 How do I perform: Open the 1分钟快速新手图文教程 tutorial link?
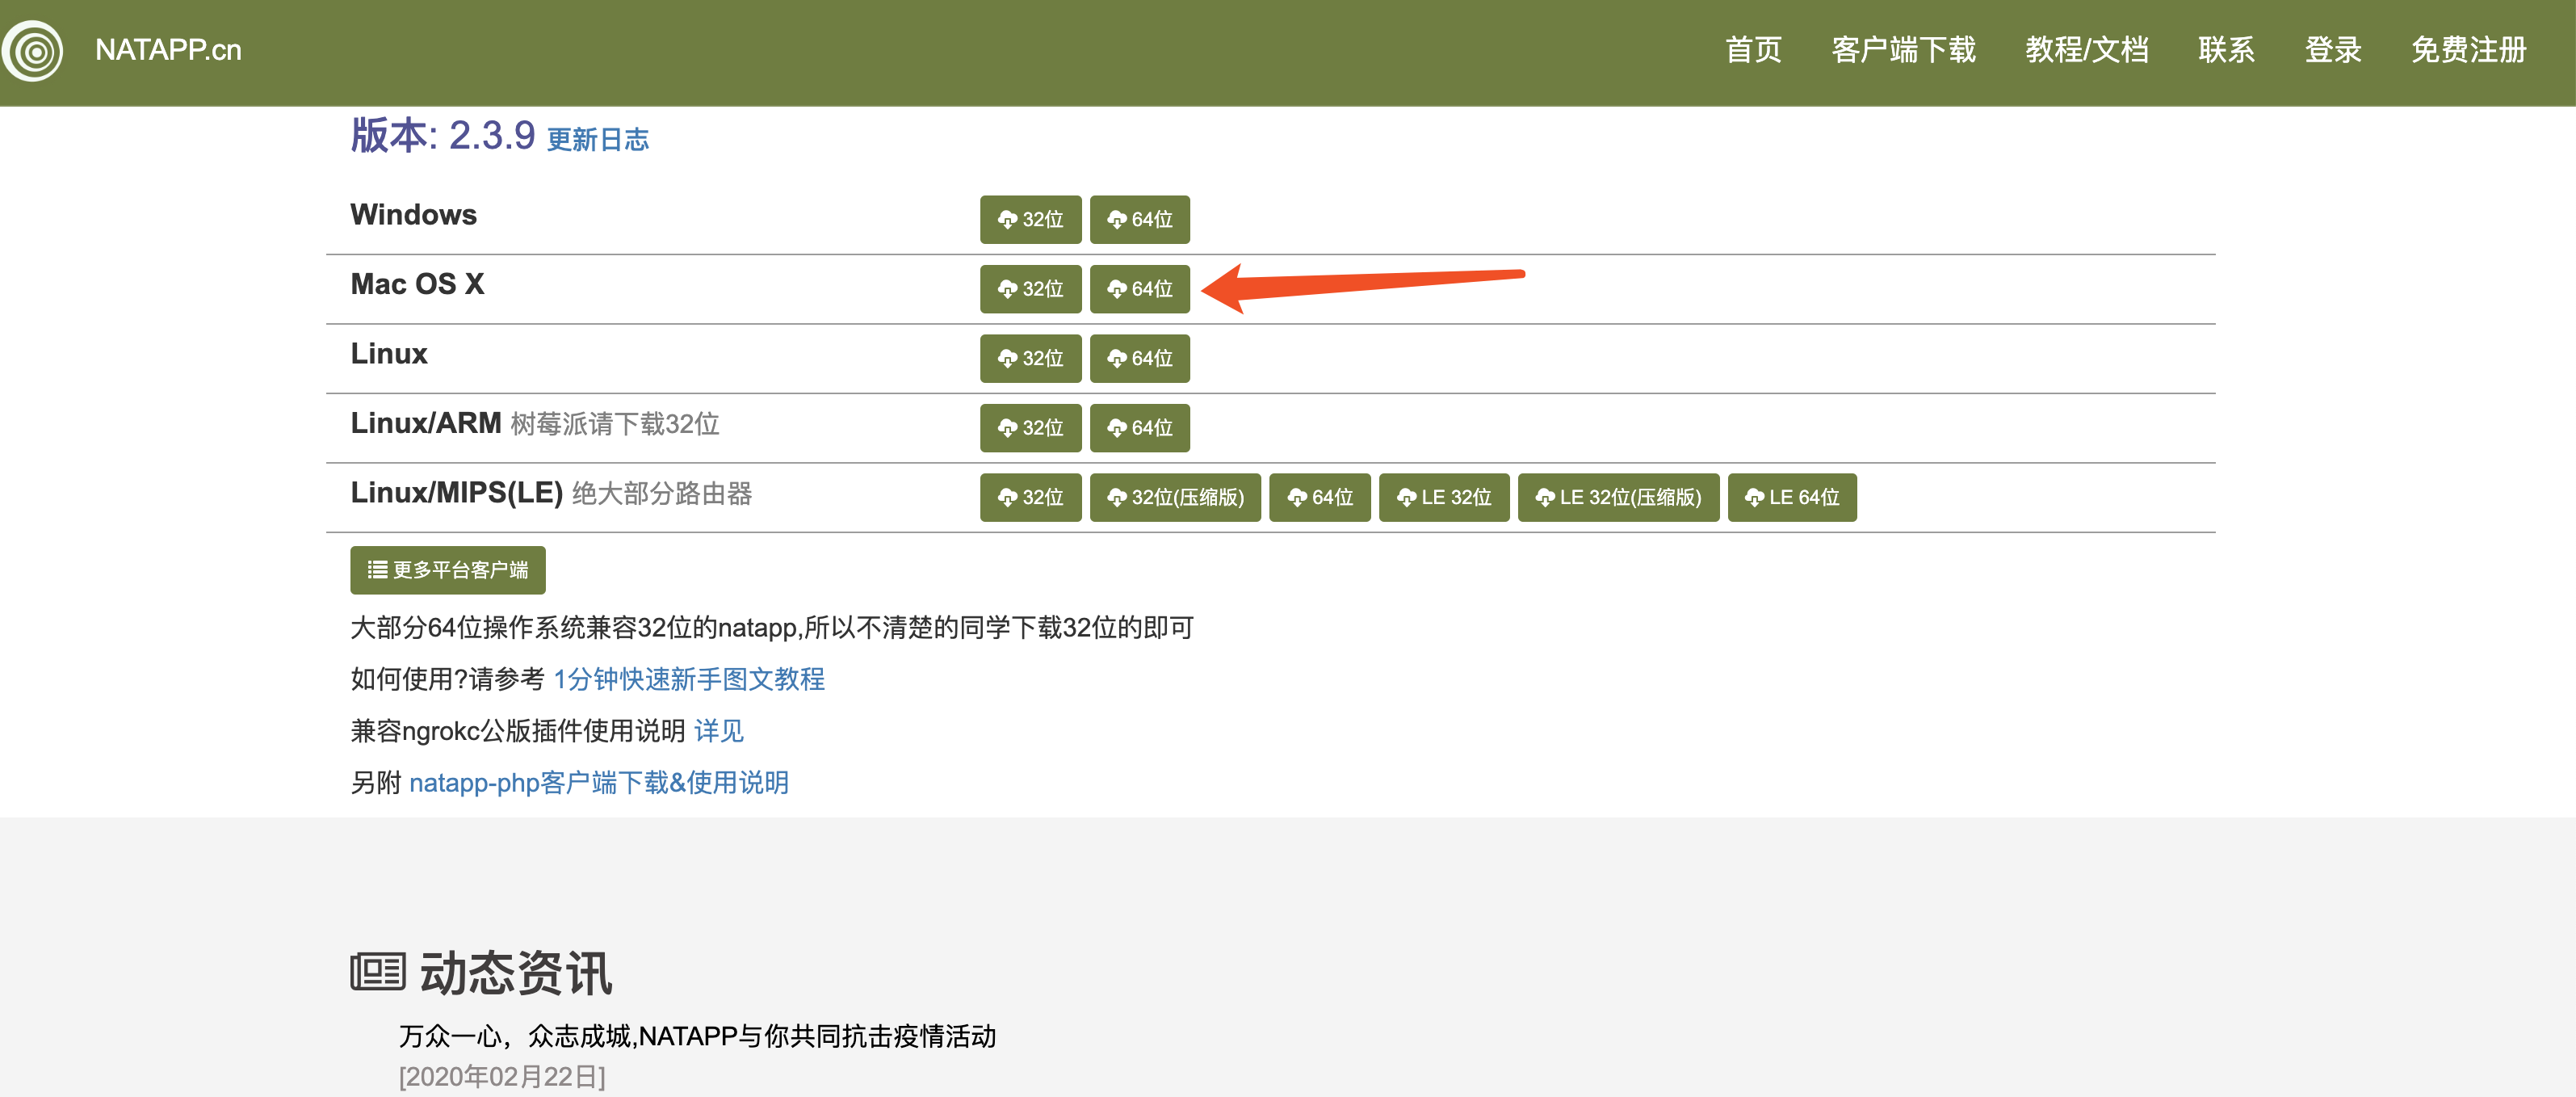[689, 680]
